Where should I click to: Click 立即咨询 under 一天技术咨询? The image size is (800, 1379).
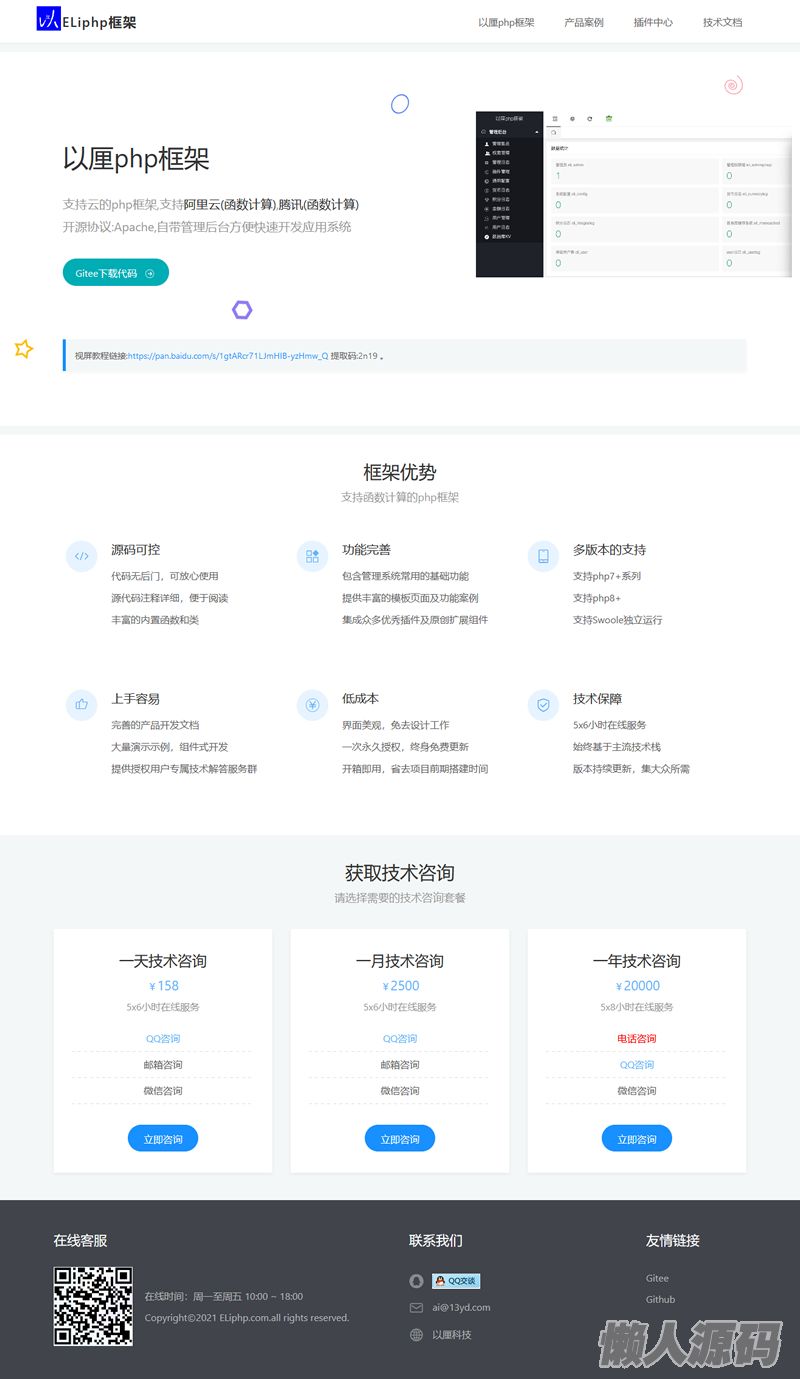(x=163, y=1139)
